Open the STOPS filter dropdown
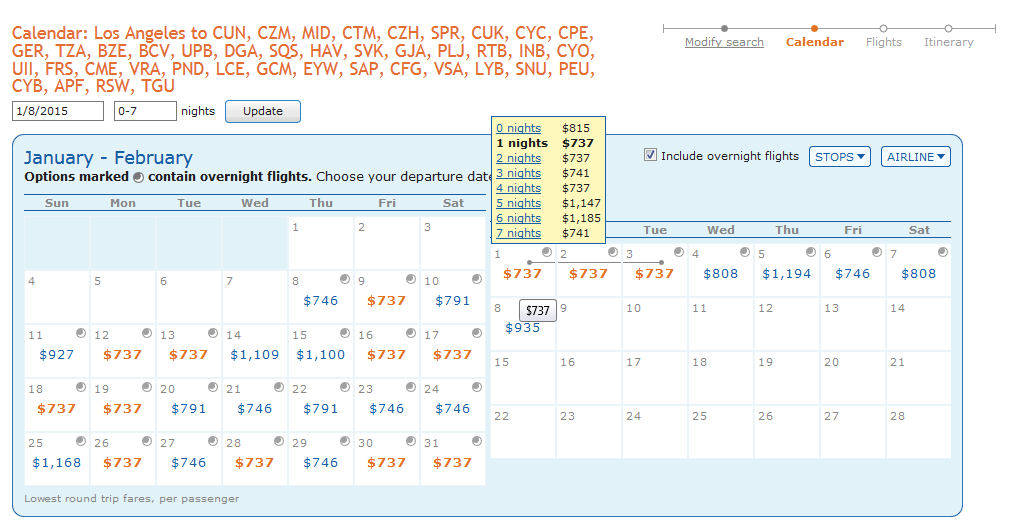The image size is (1015, 532). click(x=840, y=156)
